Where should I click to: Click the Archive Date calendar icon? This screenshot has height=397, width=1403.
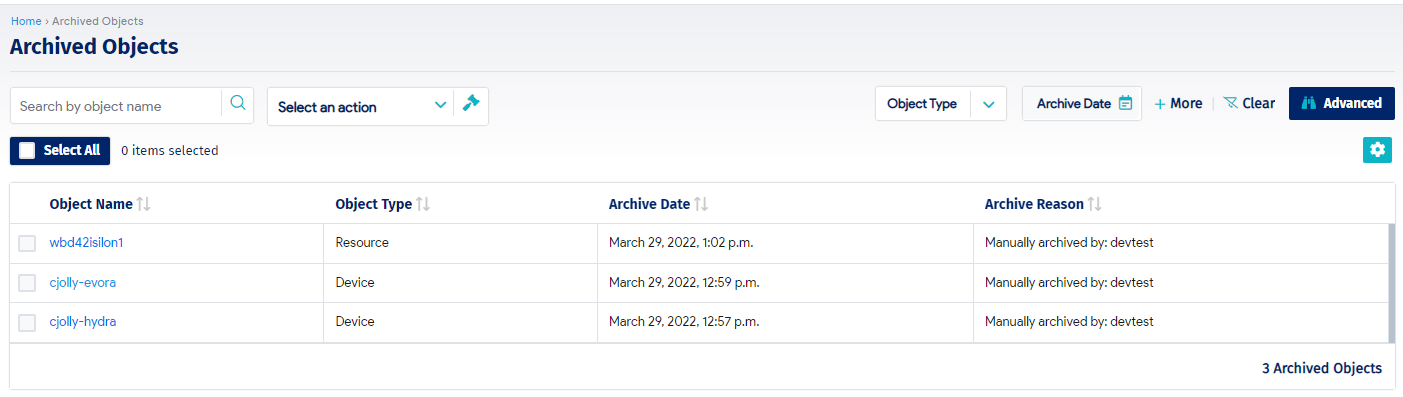tap(1125, 103)
